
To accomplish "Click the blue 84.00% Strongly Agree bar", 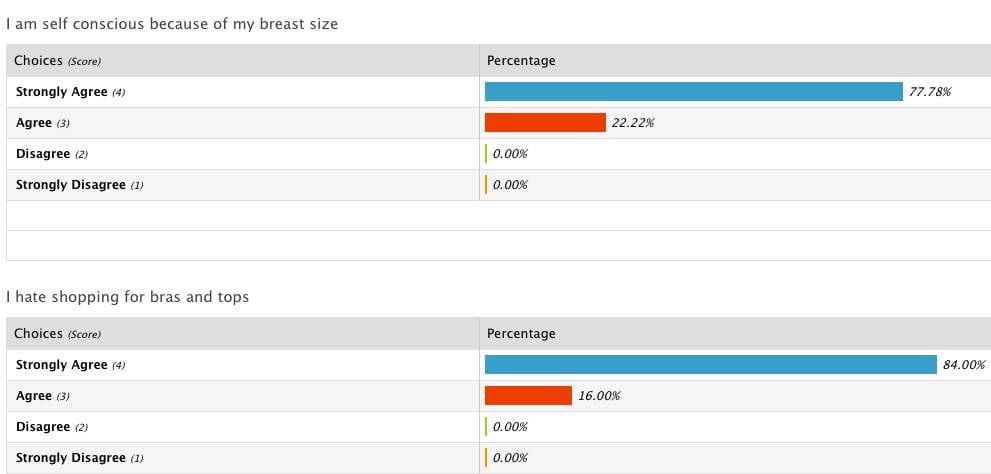I will pos(710,365).
